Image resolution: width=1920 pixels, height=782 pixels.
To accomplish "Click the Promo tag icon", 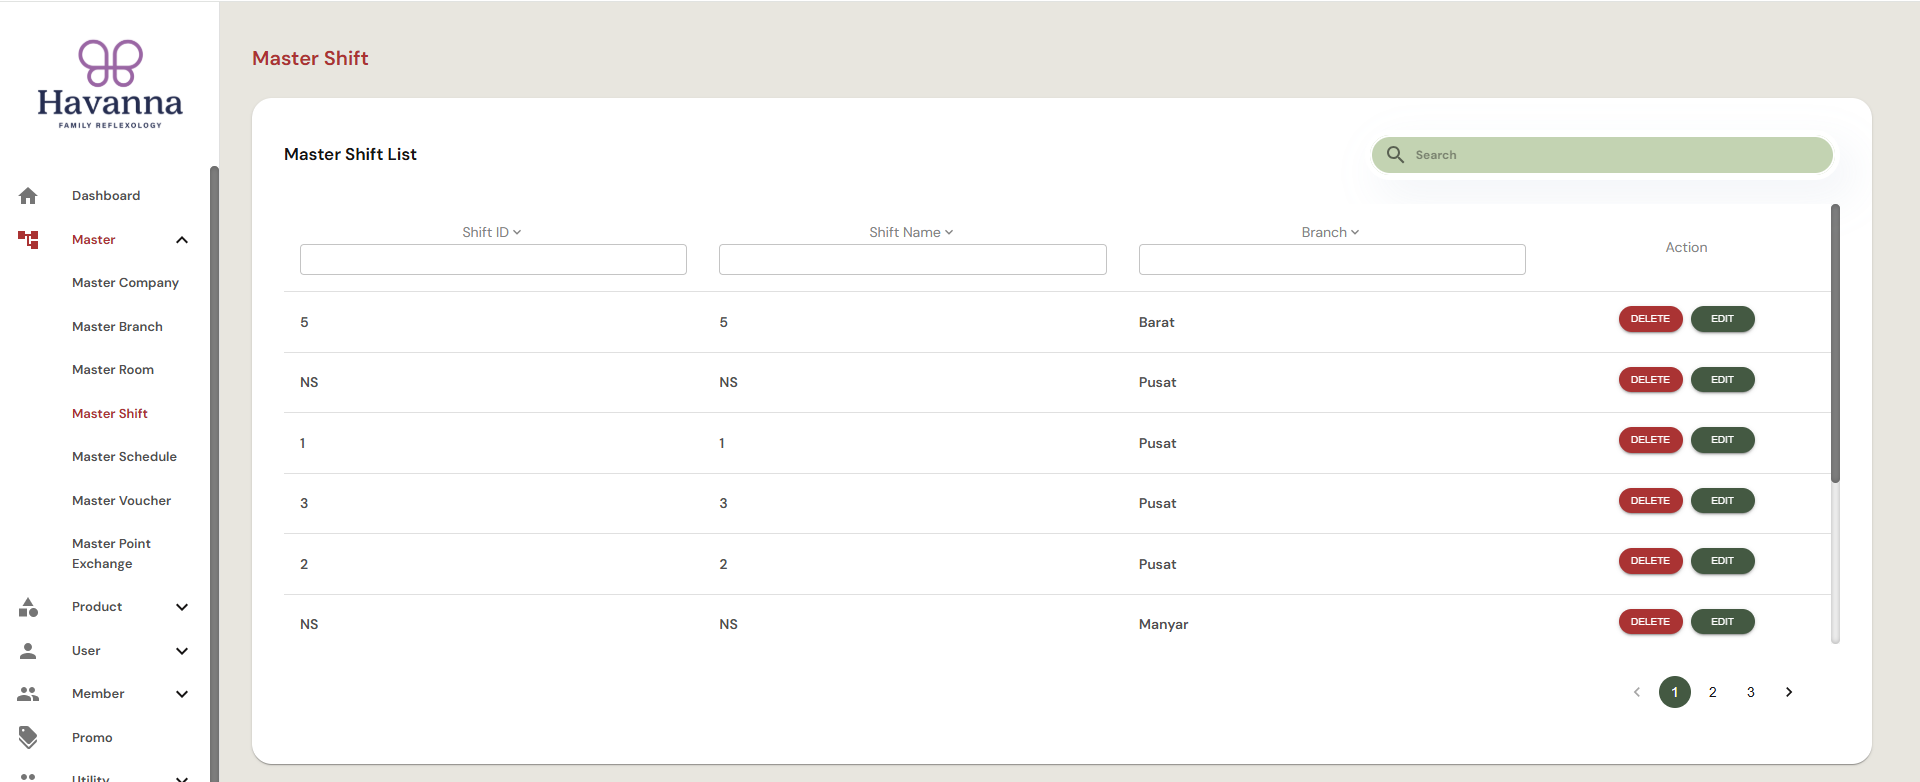I will pyautogui.click(x=28, y=738).
